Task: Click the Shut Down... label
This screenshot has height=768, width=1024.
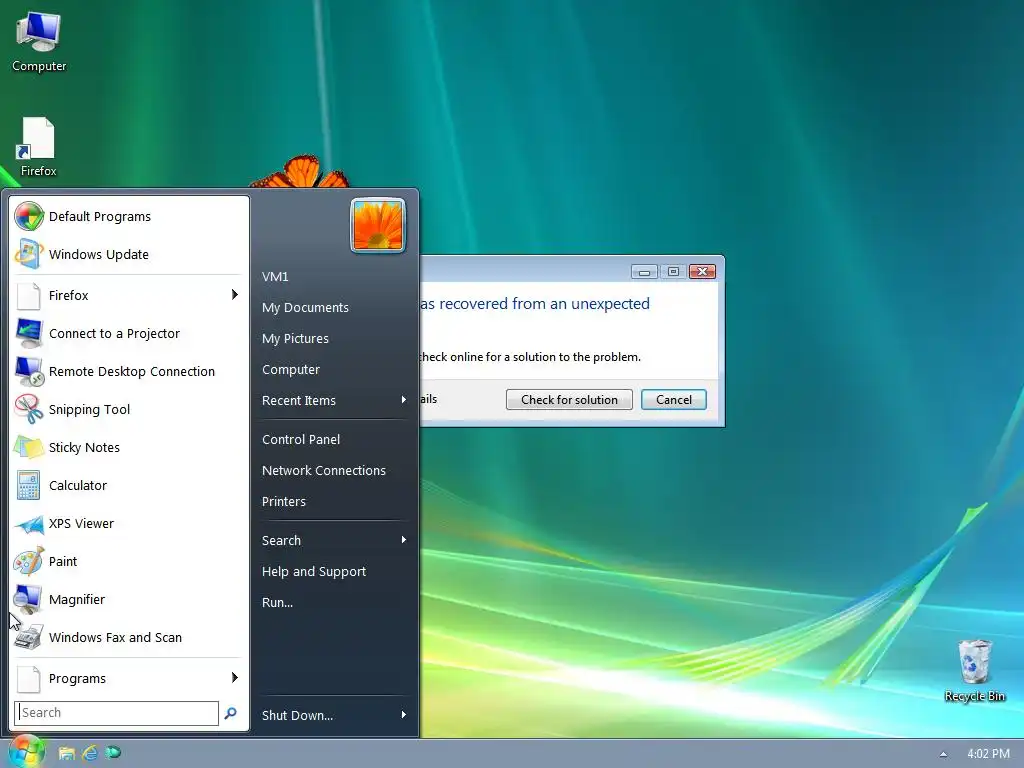Action: pos(297,715)
